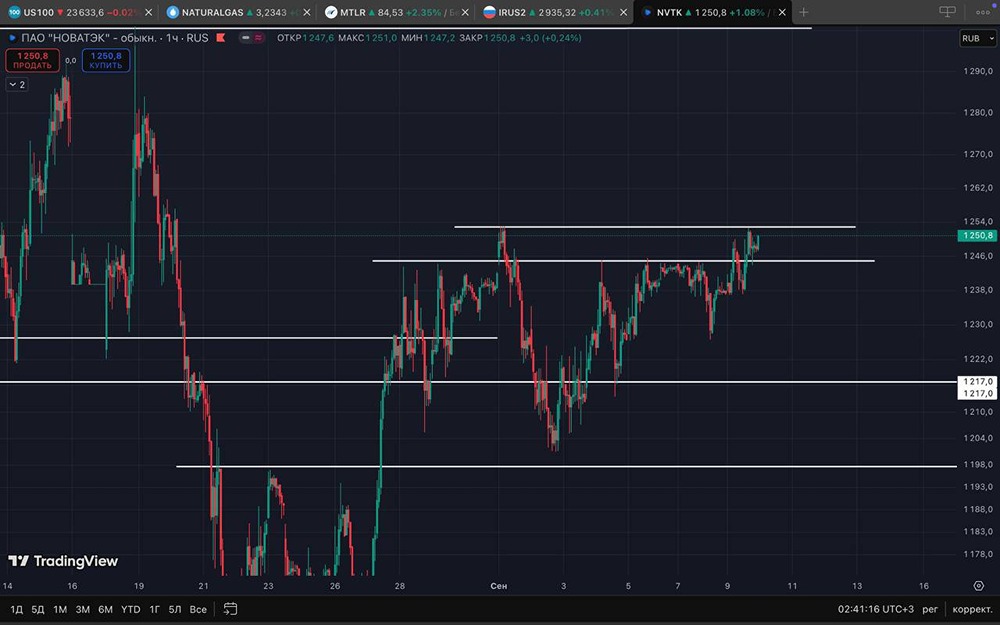The image size is (1000, 625).
Task: Open the three-dot more menu
Action: [x=983, y=12]
